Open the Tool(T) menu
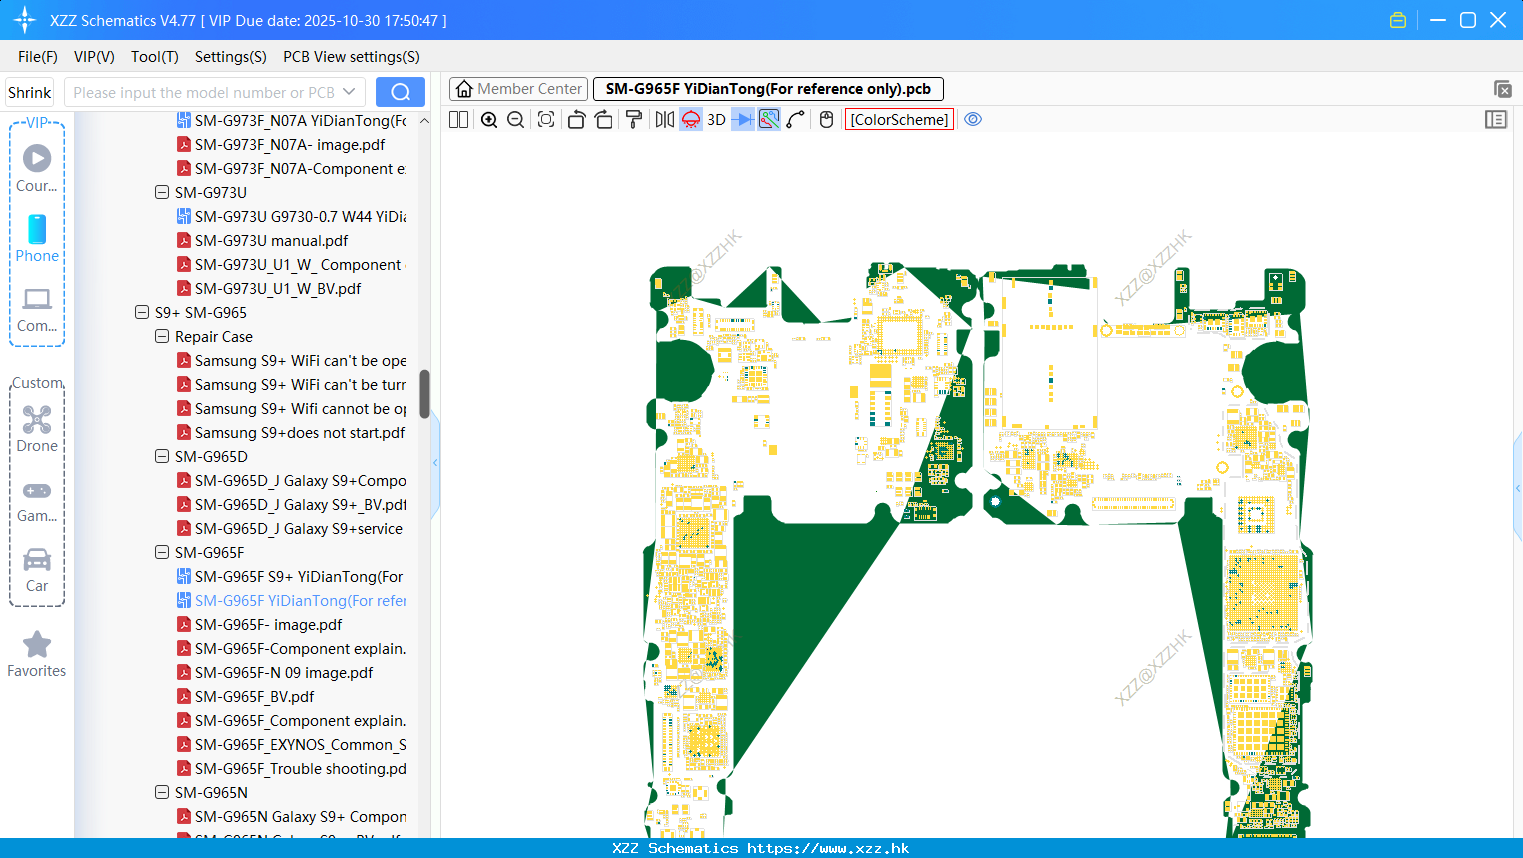The height and width of the screenshot is (858, 1523). tap(155, 57)
